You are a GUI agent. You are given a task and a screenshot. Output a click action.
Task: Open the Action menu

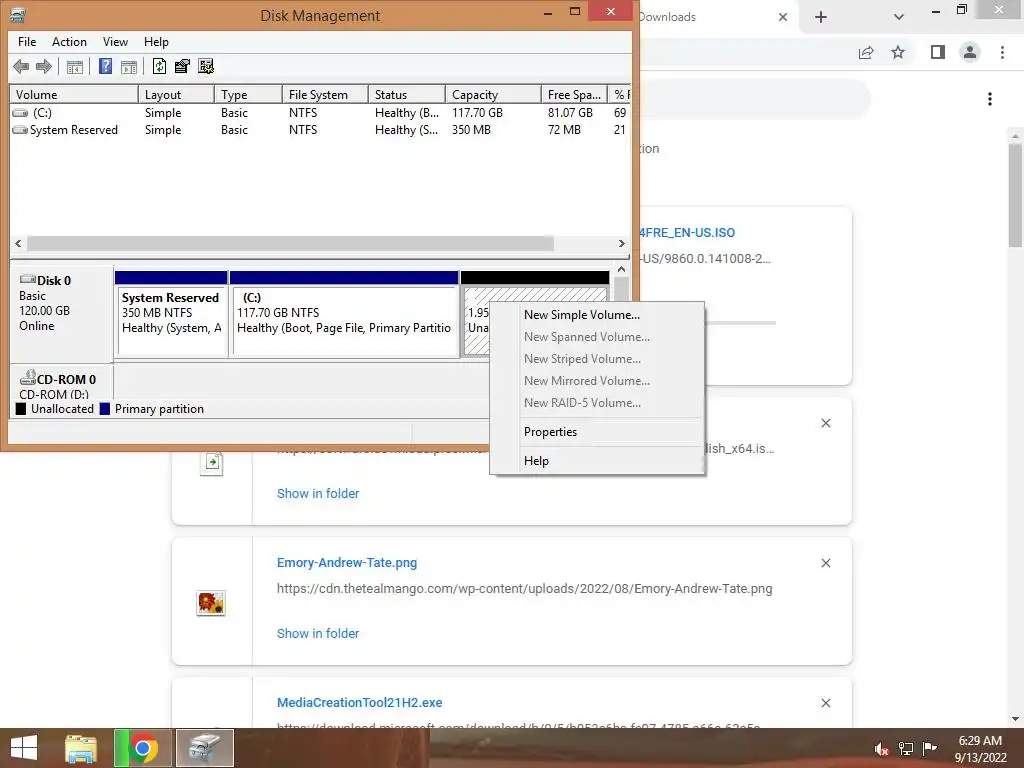coord(69,42)
